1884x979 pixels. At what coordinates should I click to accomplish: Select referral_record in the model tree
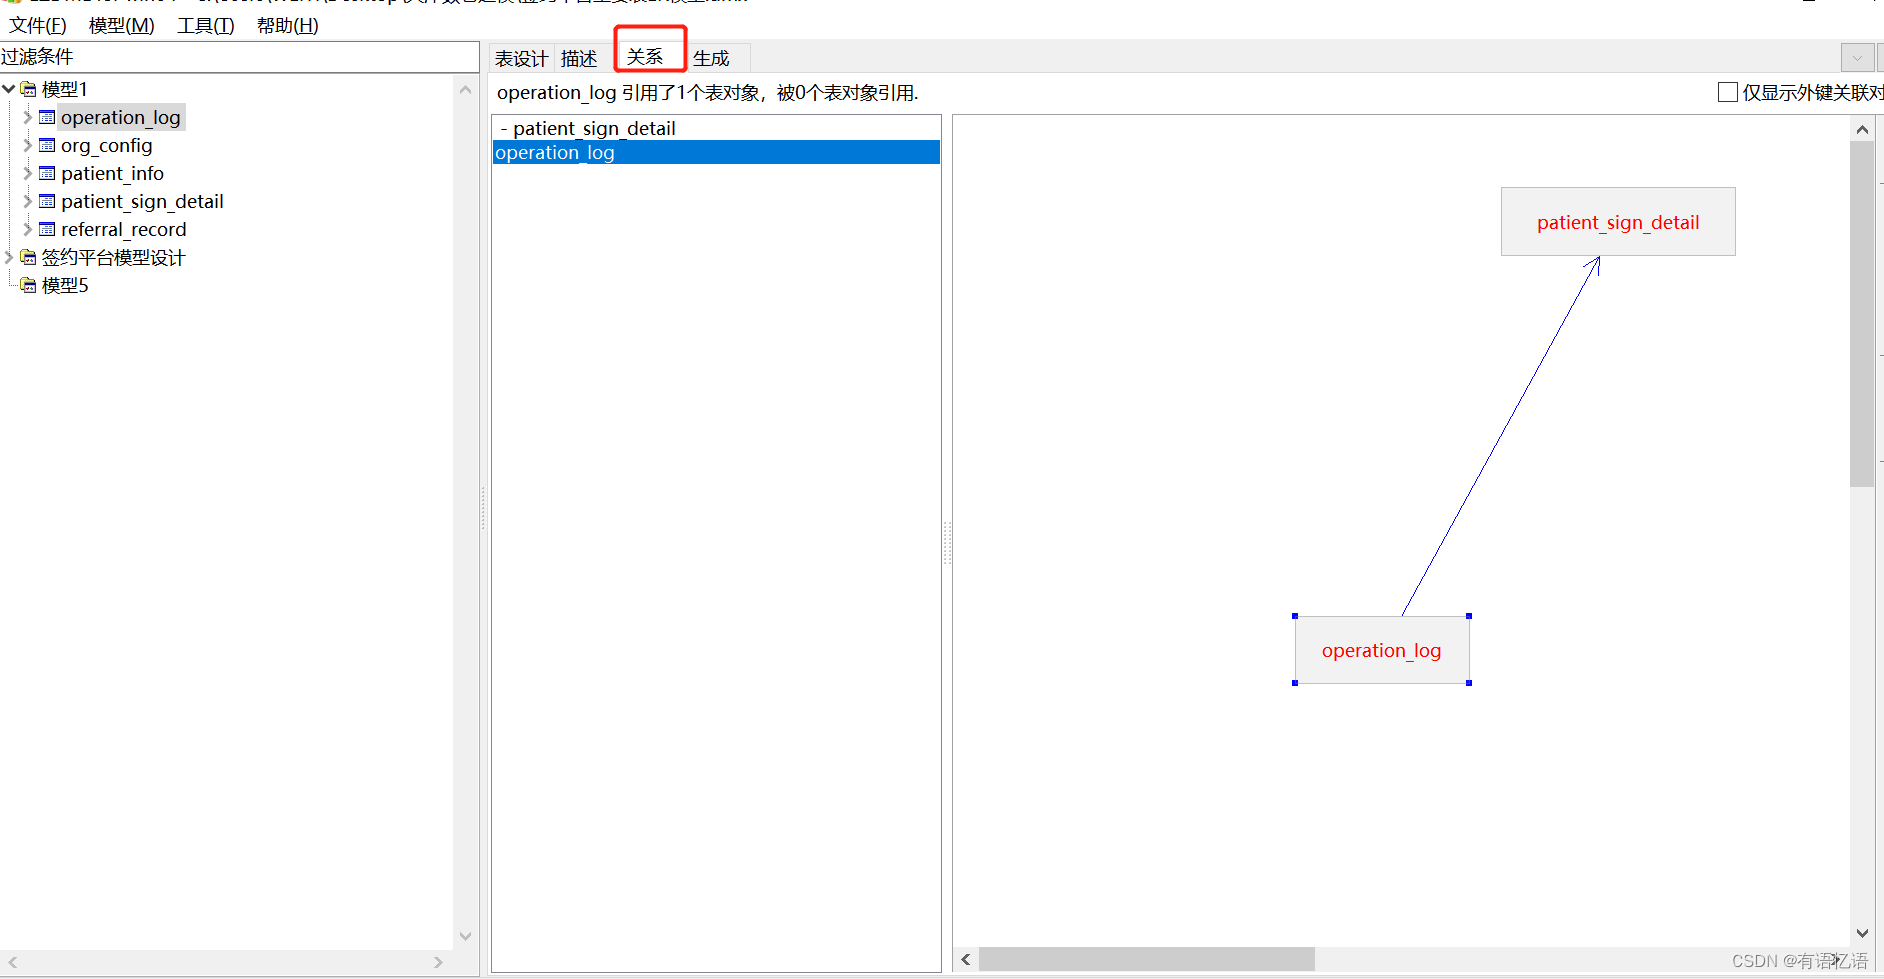(x=124, y=229)
